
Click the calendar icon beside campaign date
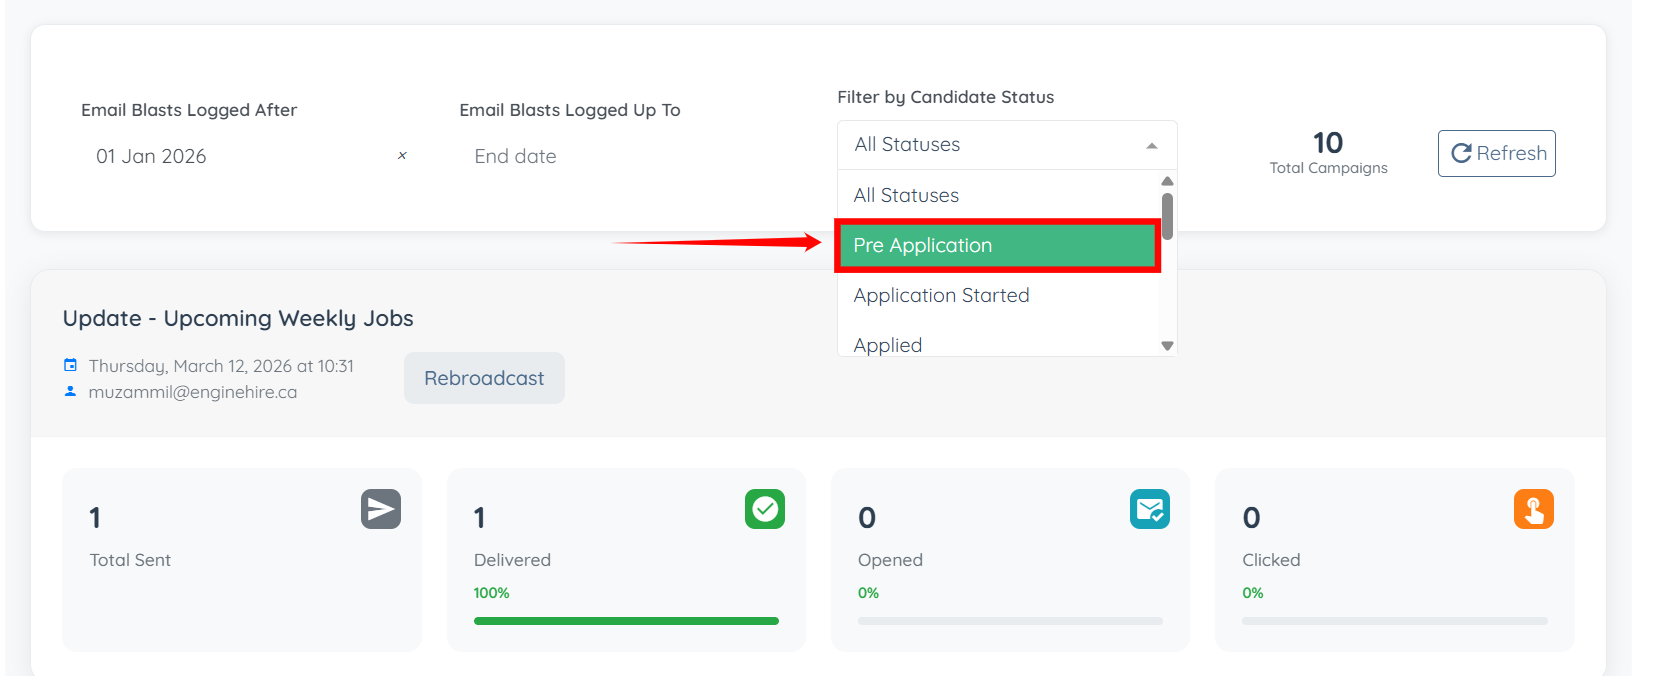[70, 365]
